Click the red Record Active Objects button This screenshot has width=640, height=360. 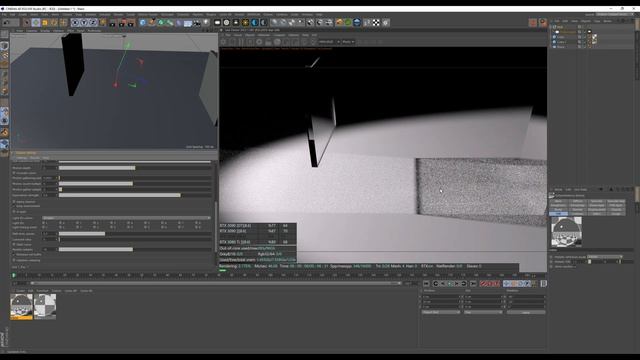(x=483, y=284)
